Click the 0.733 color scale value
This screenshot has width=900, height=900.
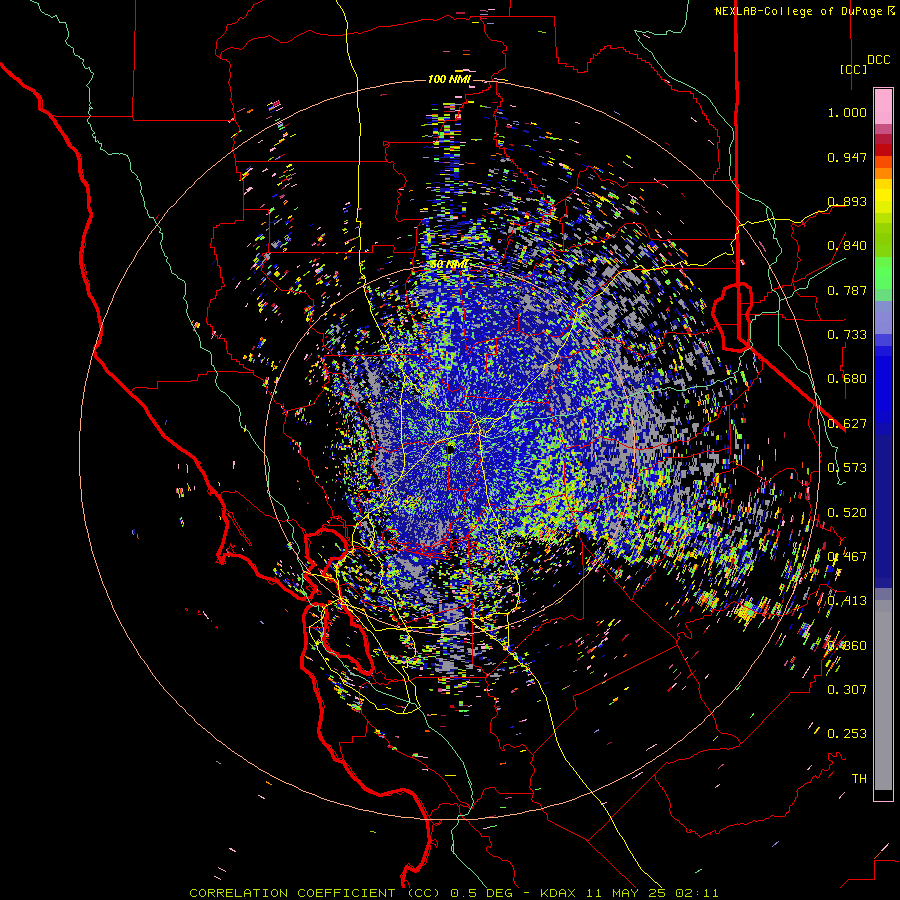click(847, 335)
